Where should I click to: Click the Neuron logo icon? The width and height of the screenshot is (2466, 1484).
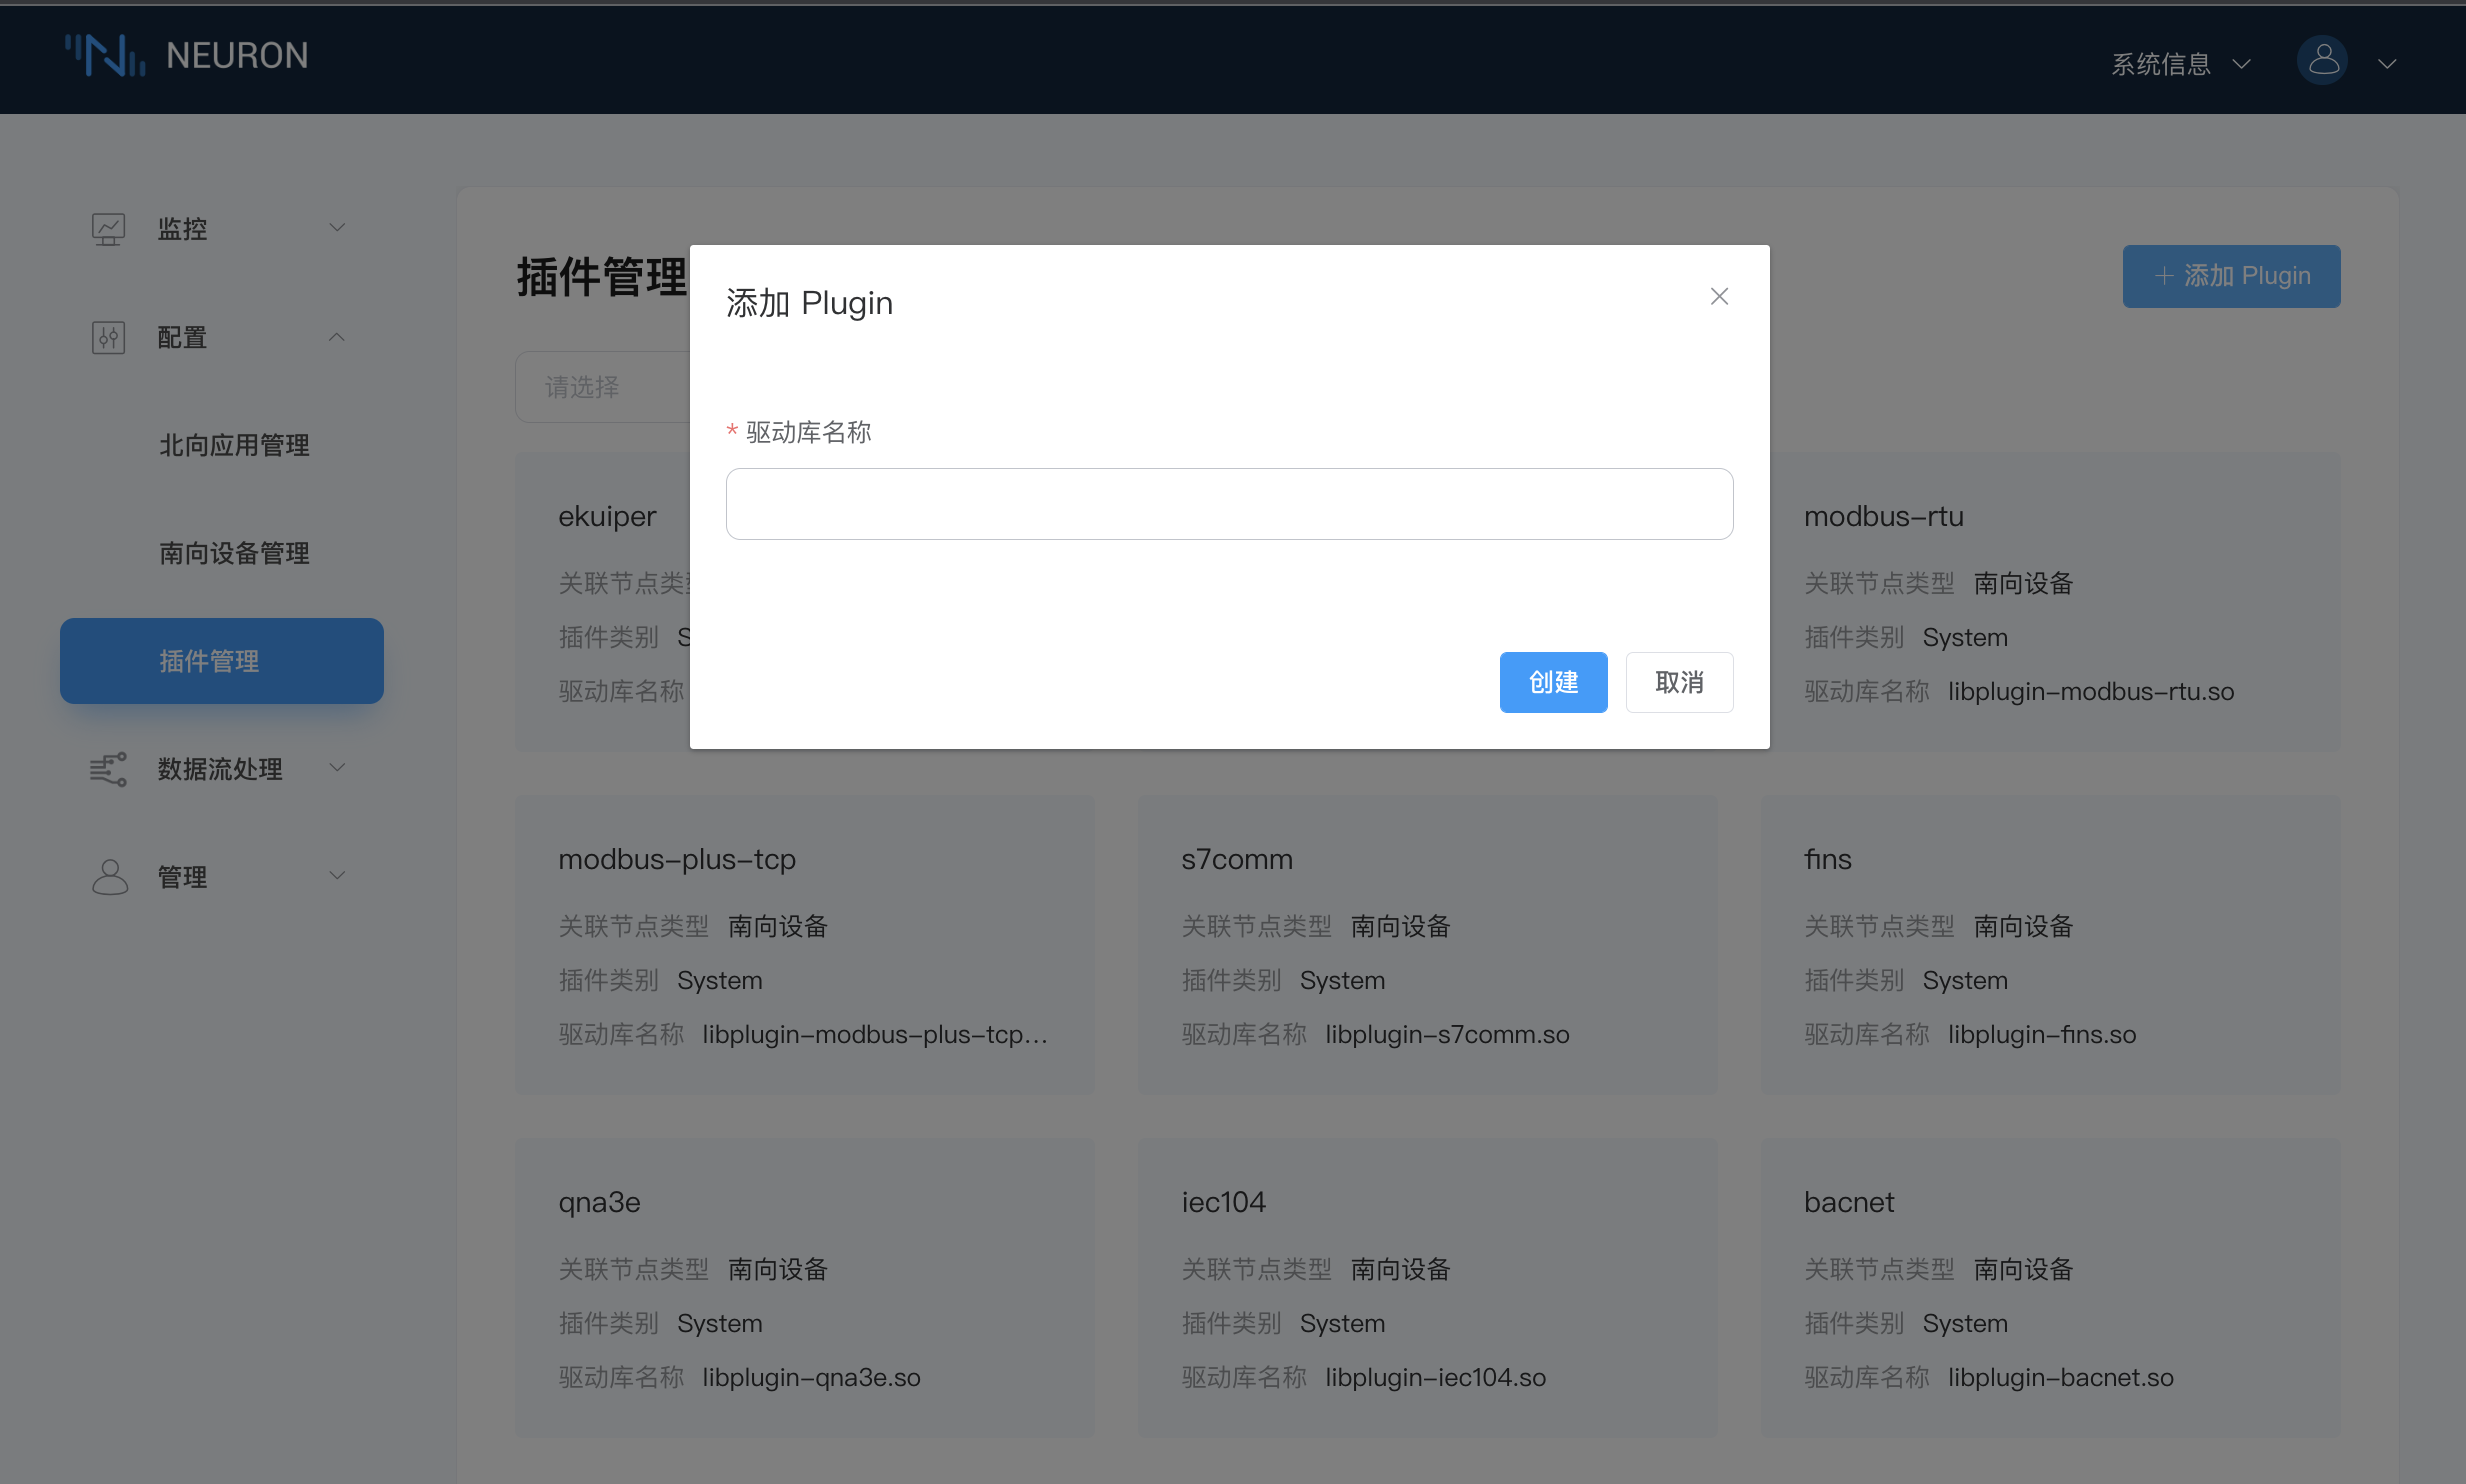[x=106, y=55]
